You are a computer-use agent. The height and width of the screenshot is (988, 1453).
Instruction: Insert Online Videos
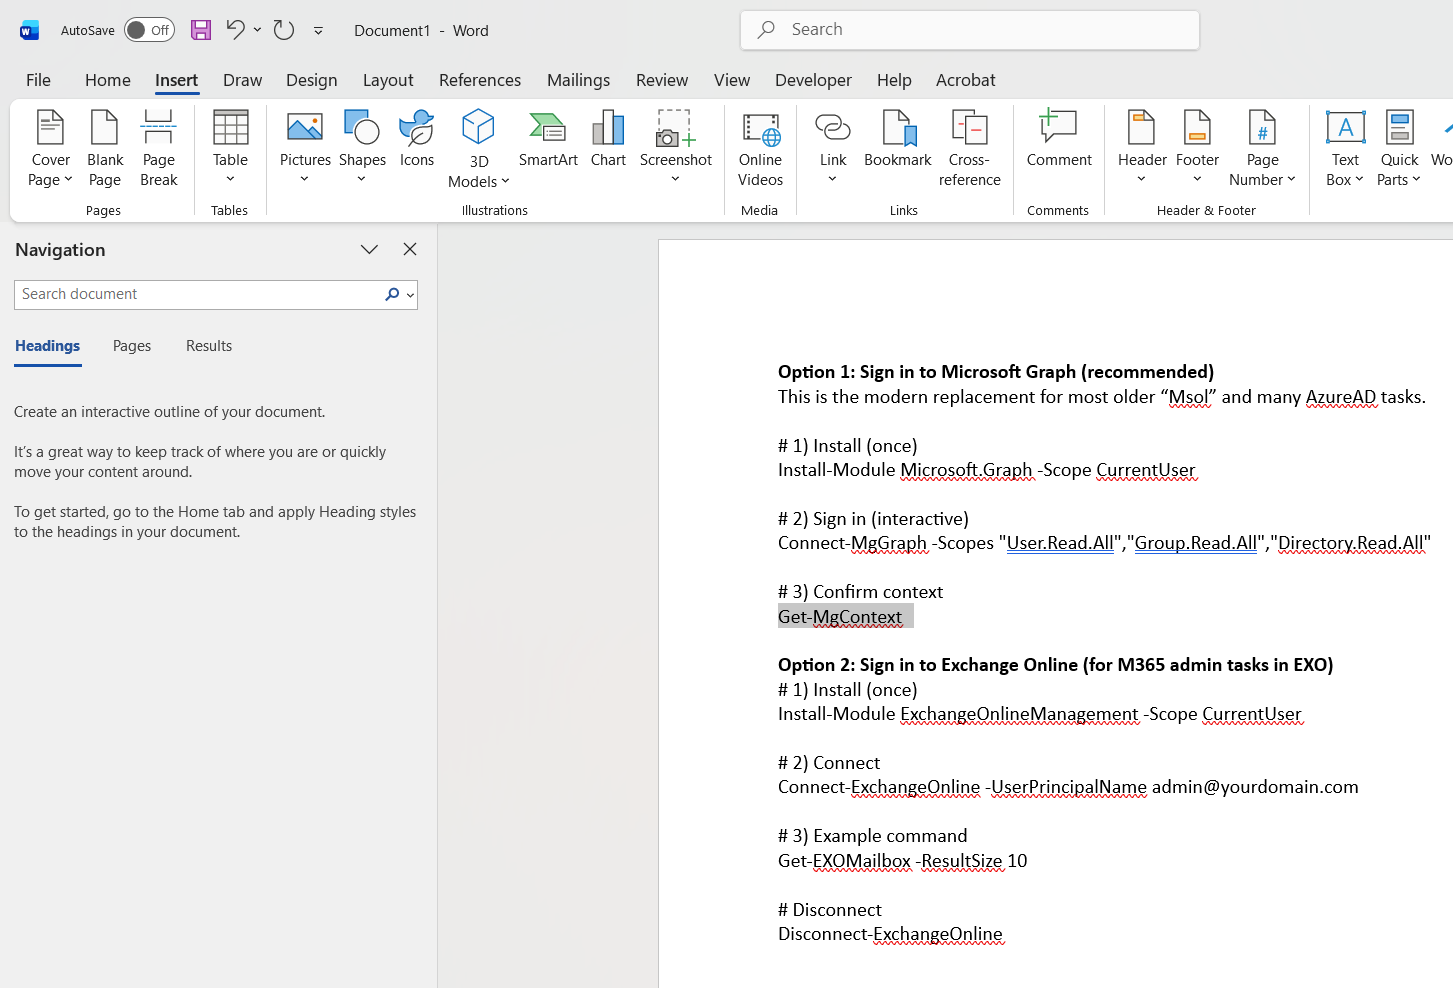(760, 148)
